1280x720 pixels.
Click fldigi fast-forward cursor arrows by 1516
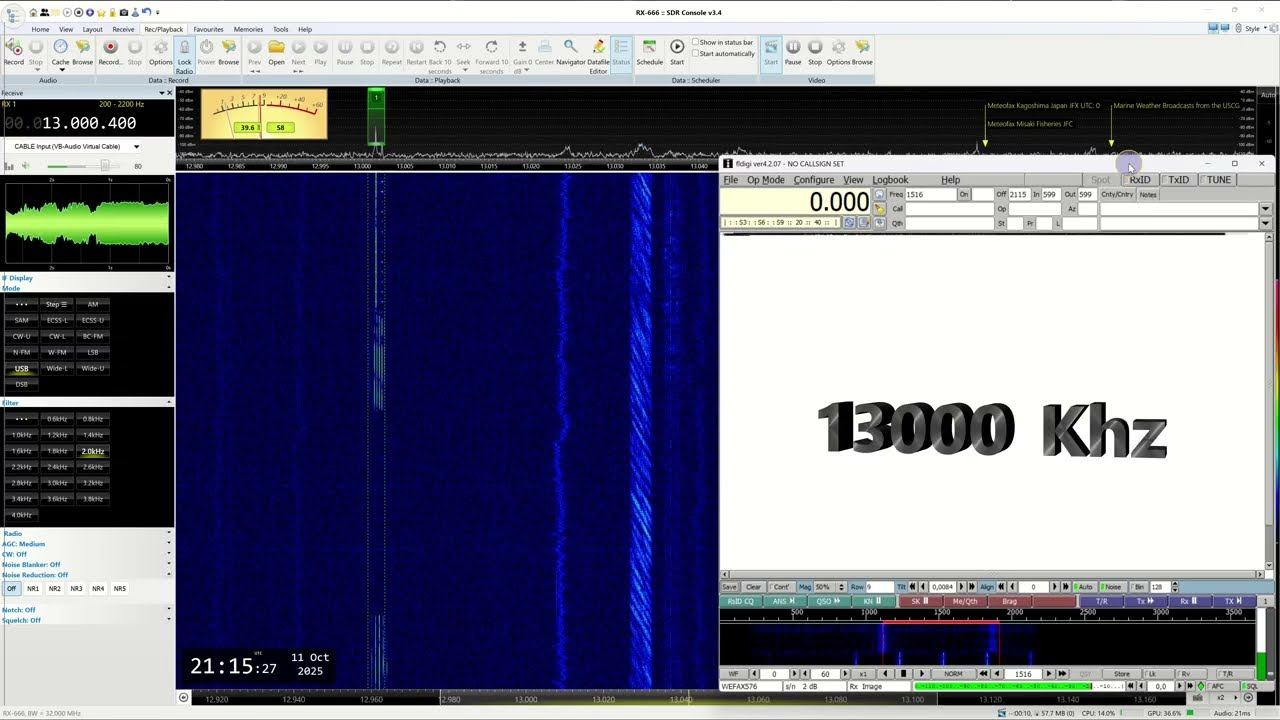[x=1060, y=674]
